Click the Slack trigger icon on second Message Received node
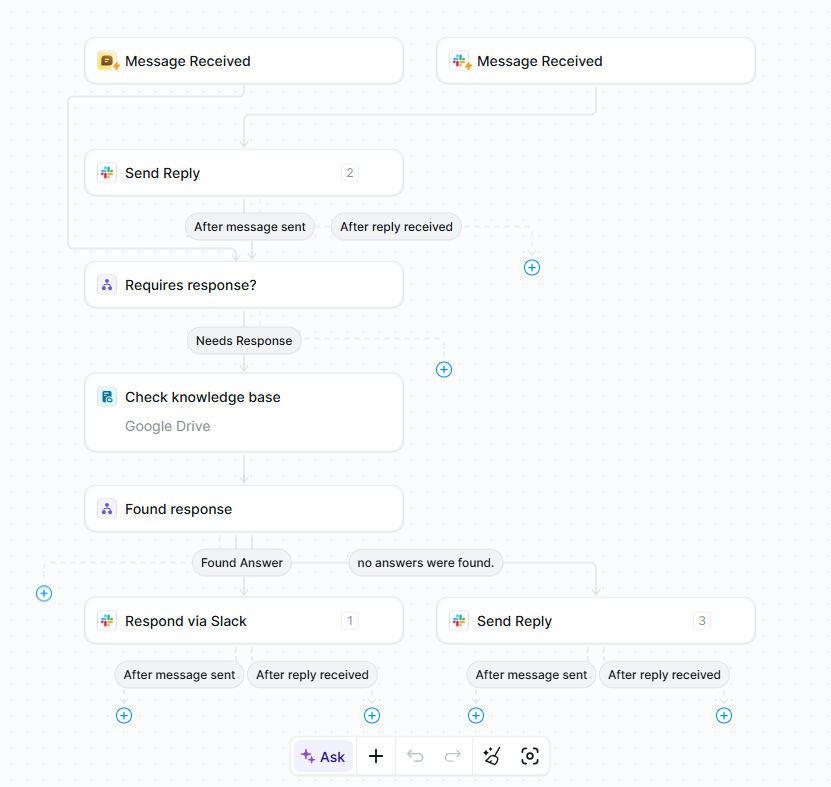The height and width of the screenshot is (787, 831). 459,61
